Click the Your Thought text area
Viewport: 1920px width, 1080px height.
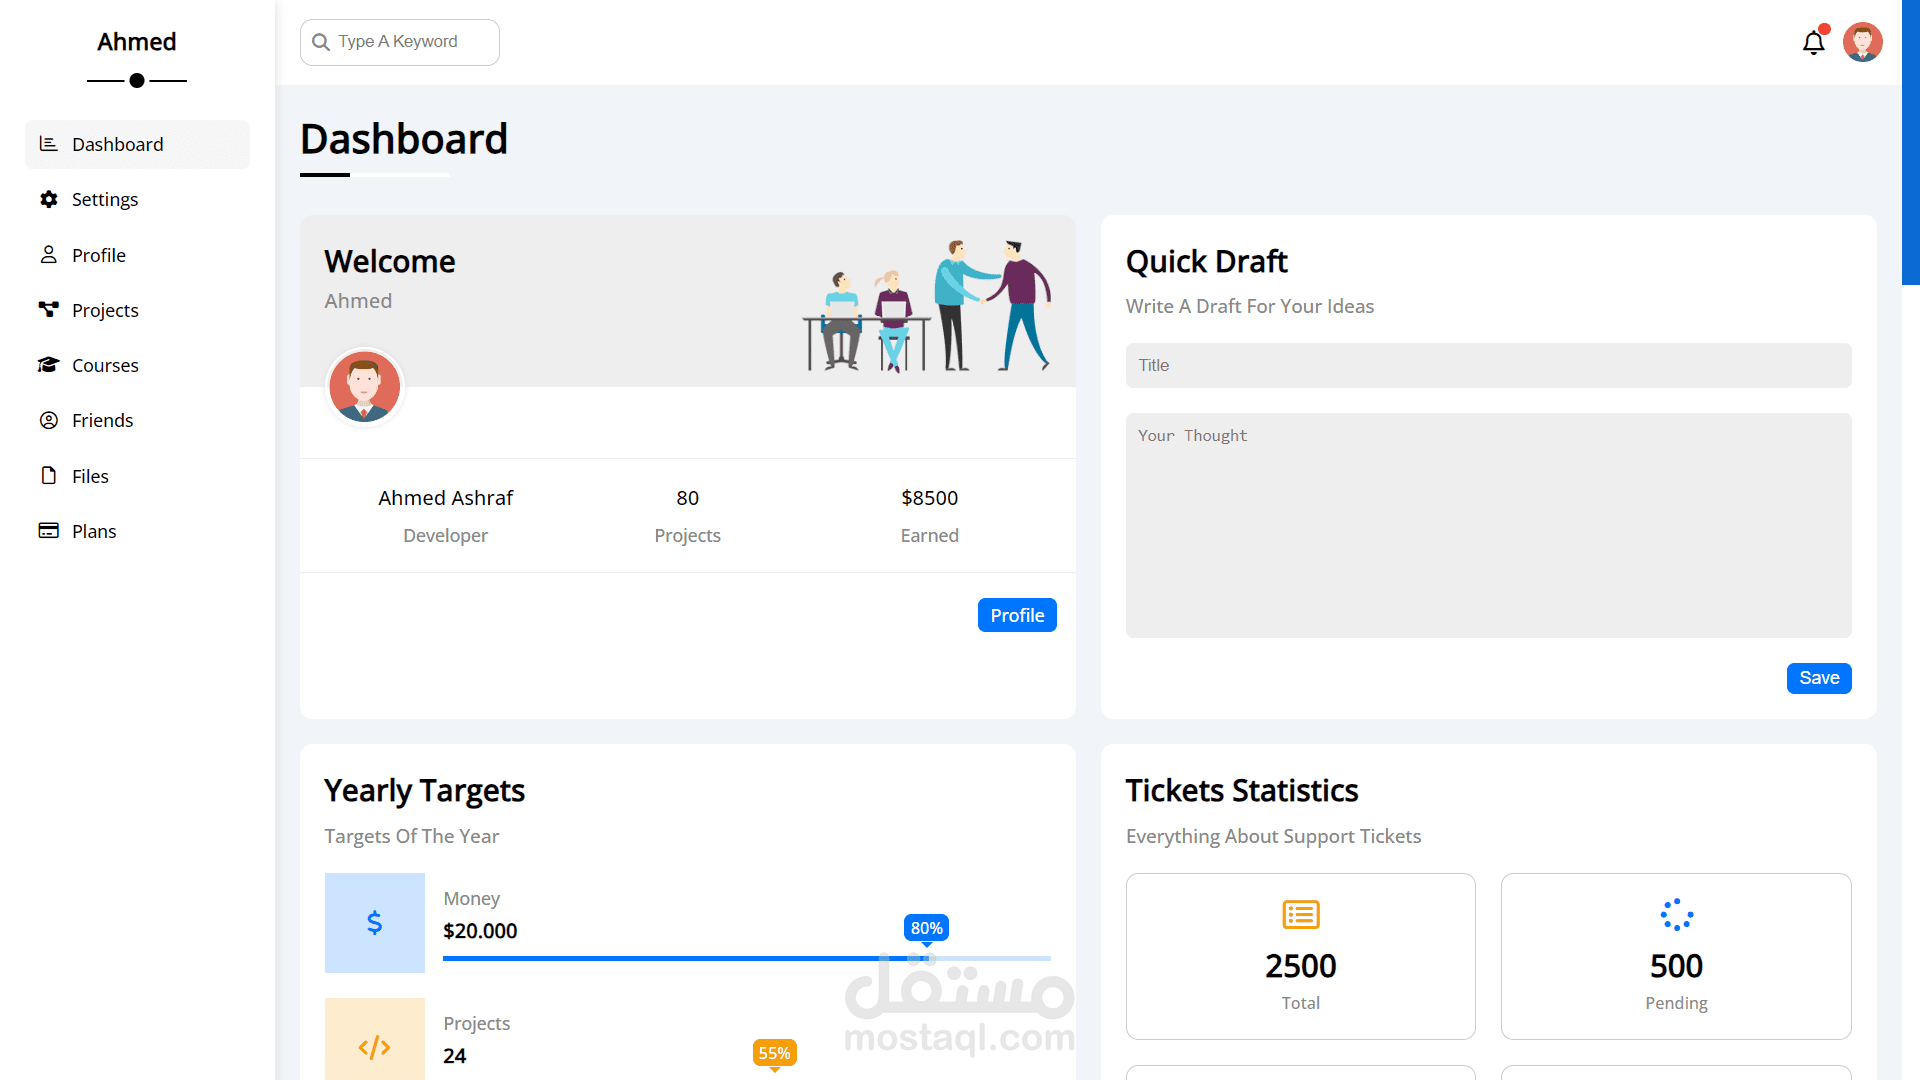[x=1488, y=525]
